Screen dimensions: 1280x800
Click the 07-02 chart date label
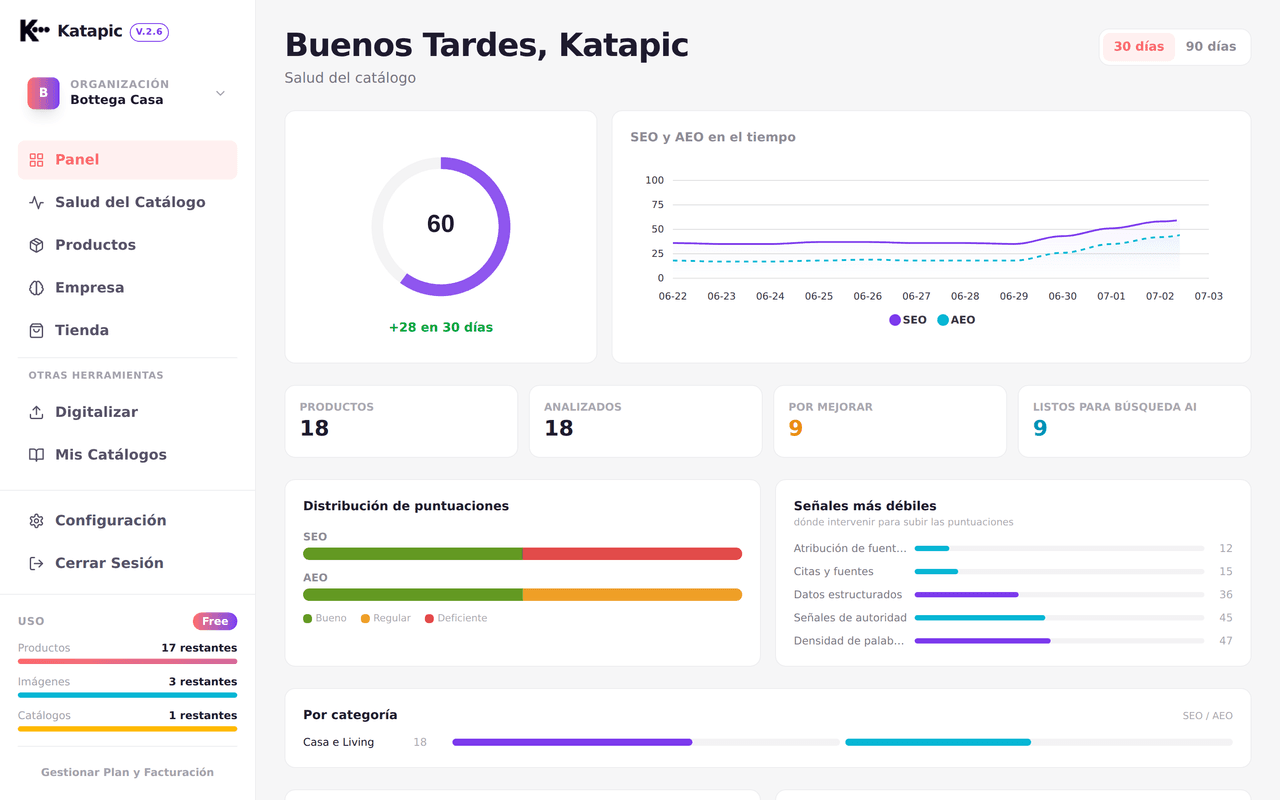[x=1160, y=297]
